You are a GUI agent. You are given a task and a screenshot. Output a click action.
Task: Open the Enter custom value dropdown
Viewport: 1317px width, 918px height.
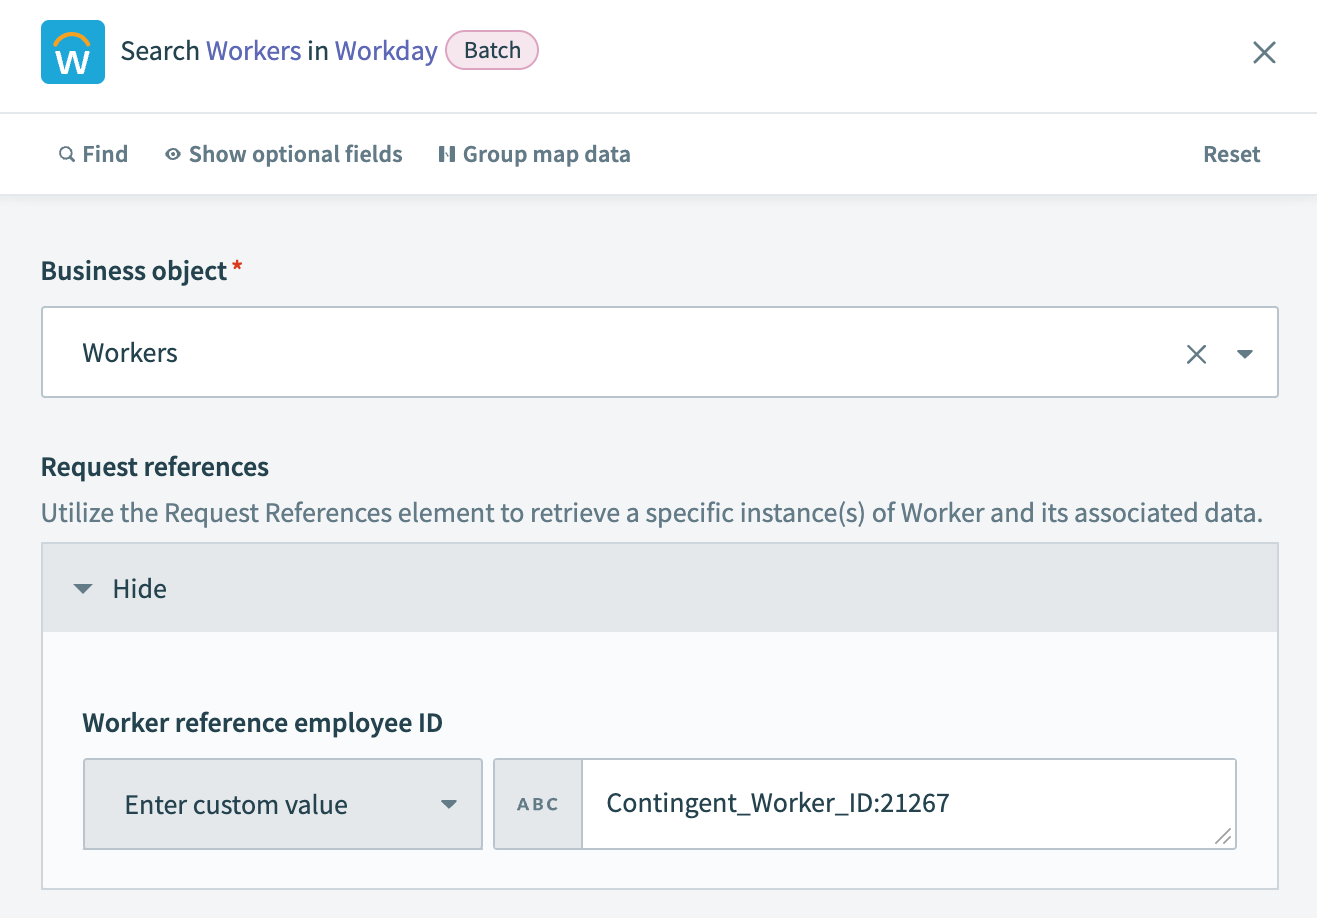point(450,803)
